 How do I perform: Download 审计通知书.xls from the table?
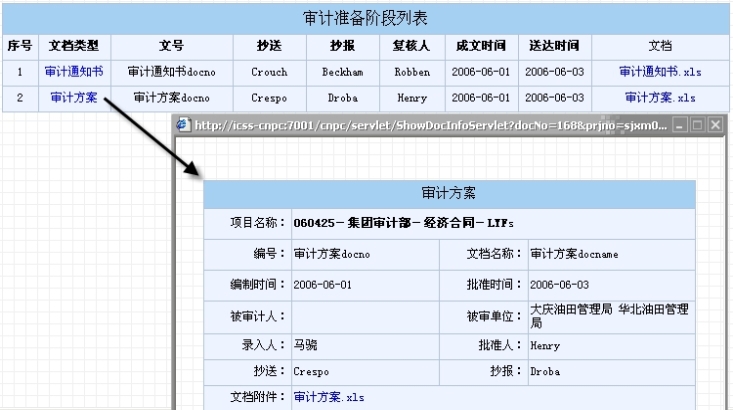coord(660,72)
